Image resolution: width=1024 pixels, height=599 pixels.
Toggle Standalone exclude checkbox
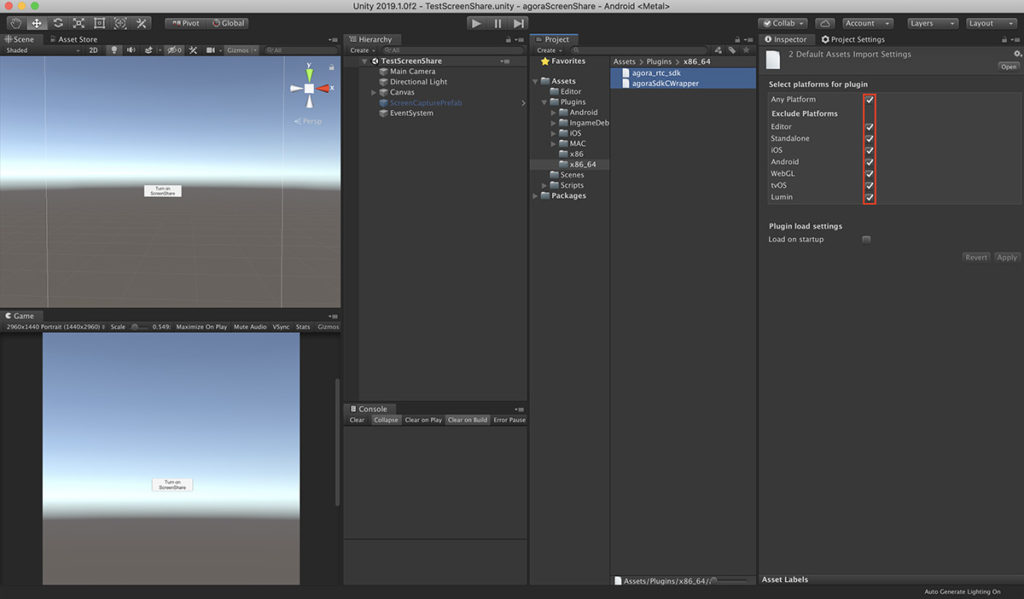pyautogui.click(x=869, y=138)
